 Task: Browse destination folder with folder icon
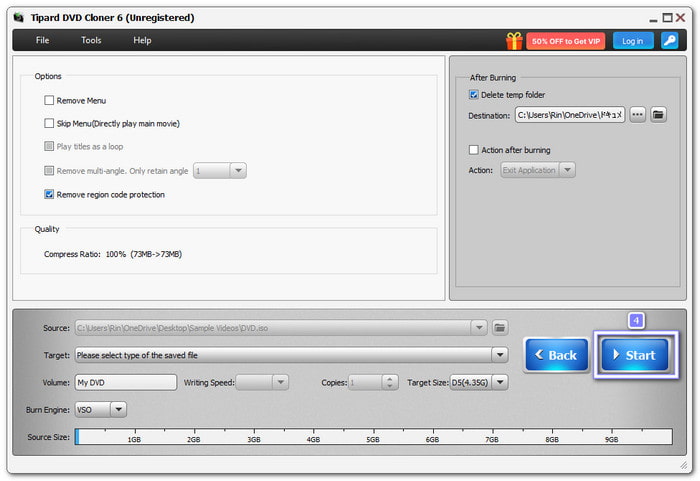tap(658, 115)
